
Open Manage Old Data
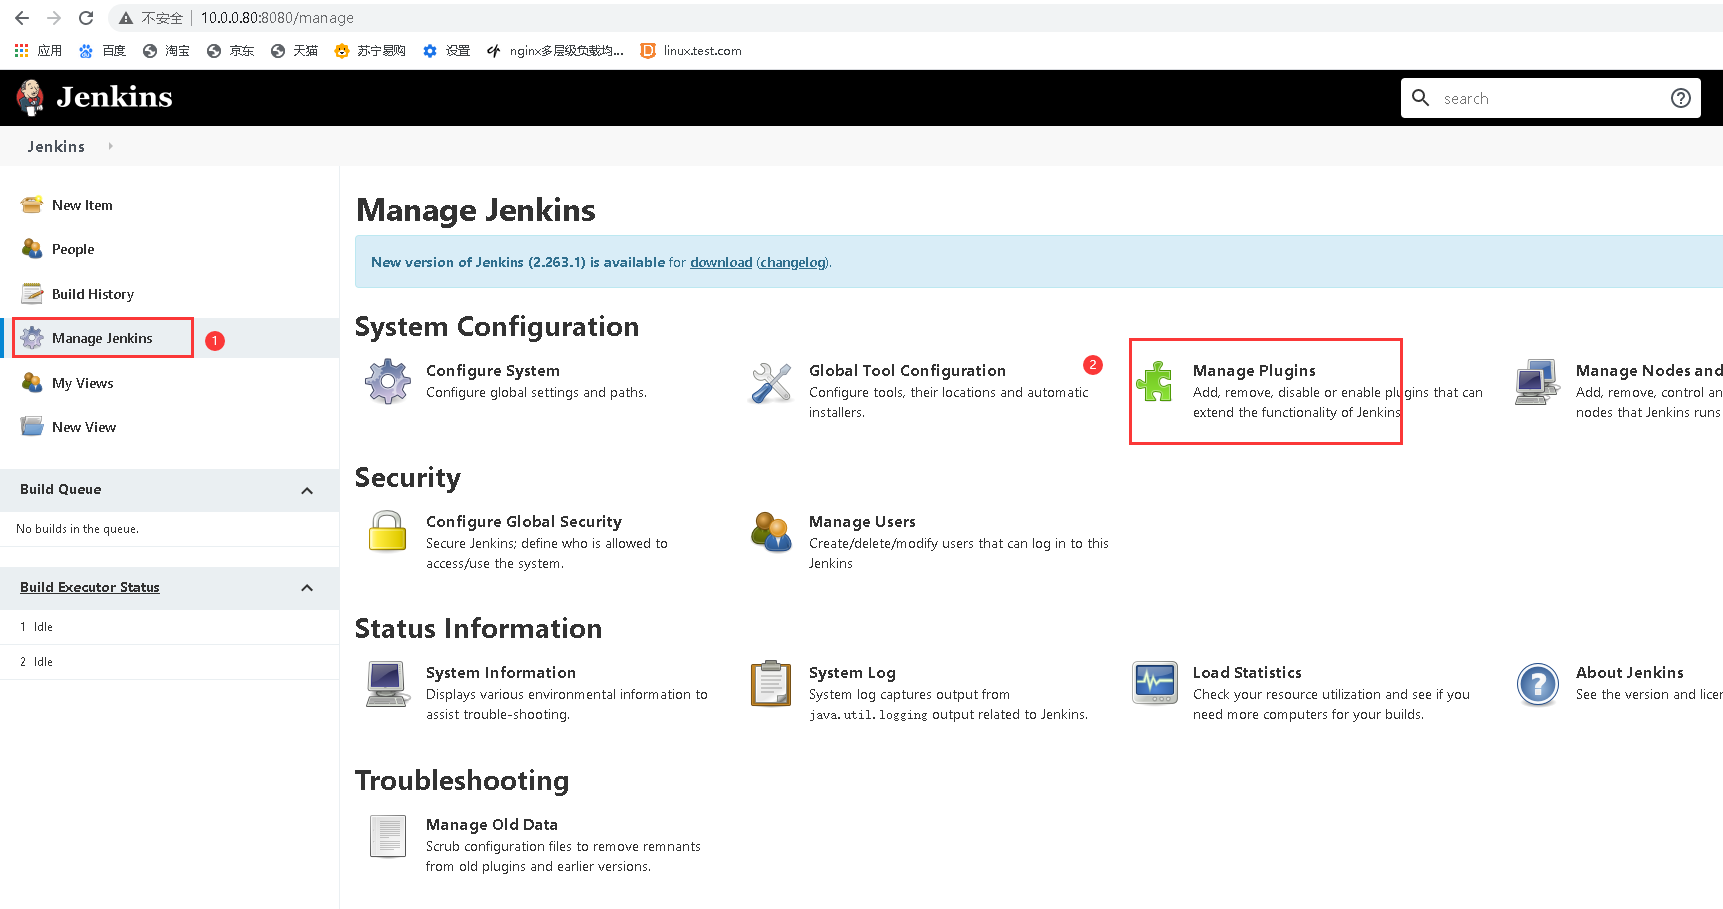[492, 824]
